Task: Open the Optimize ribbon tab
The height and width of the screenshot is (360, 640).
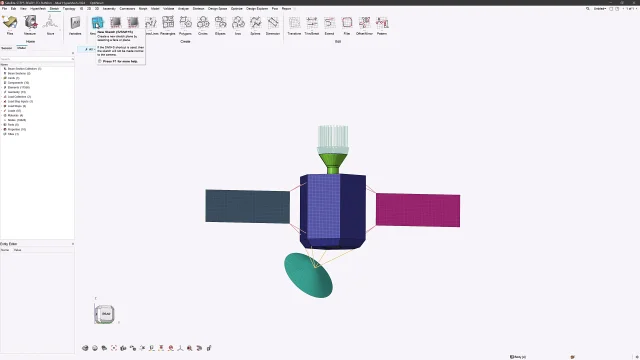Action: [x=237, y=9]
